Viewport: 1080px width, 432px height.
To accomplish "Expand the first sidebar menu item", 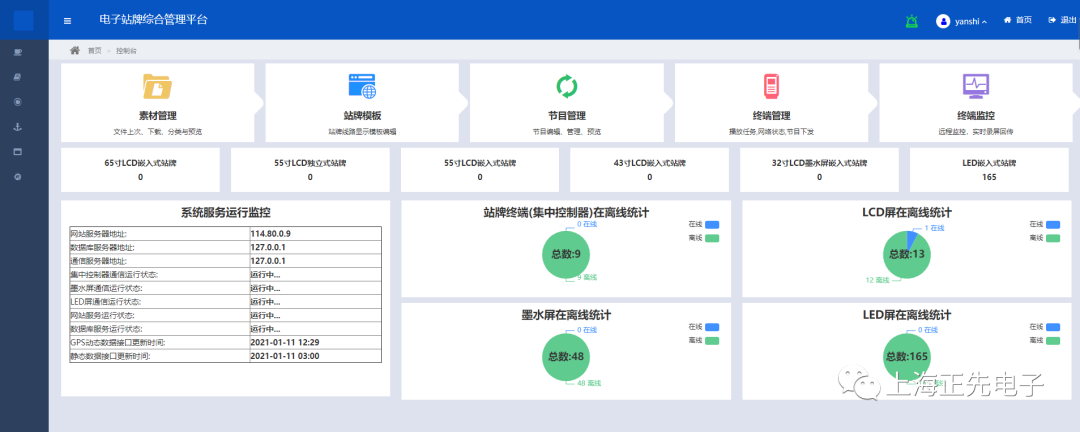I will tap(18, 52).
